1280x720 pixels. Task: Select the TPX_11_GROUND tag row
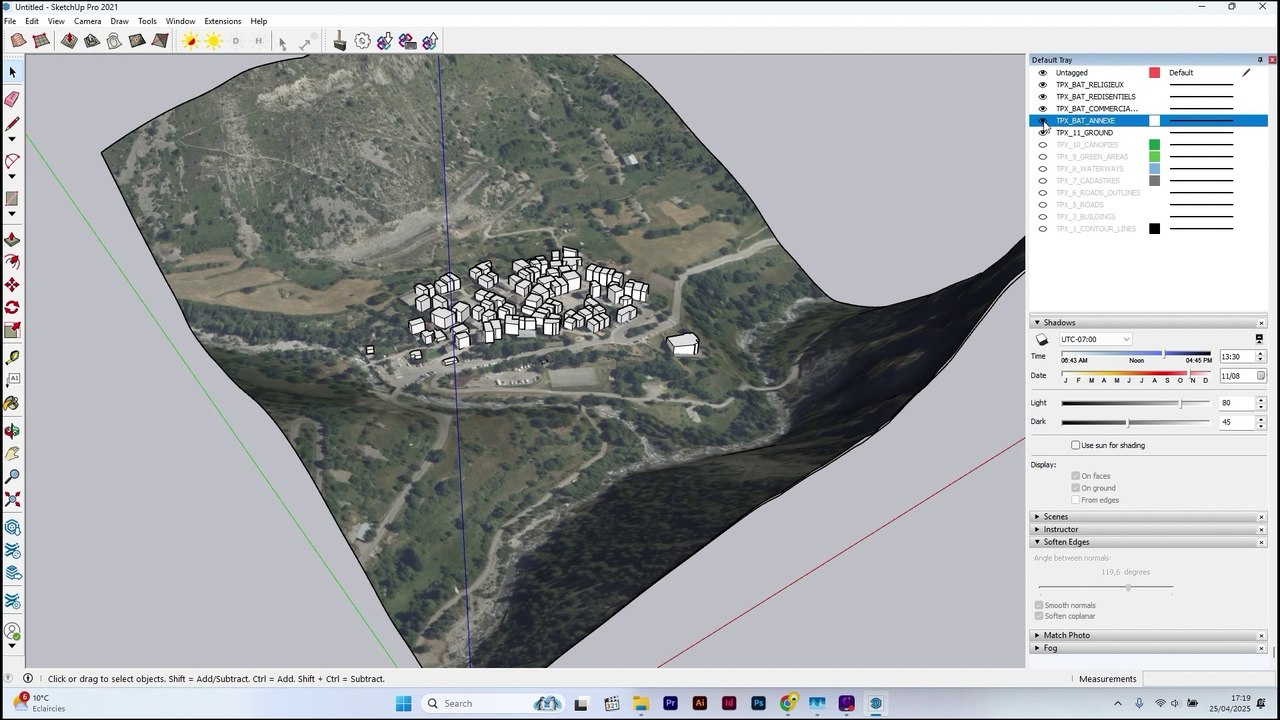1148,133
